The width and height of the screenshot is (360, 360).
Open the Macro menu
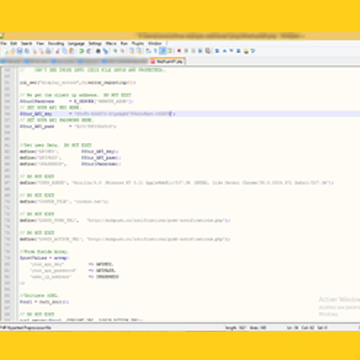[x=111, y=44]
